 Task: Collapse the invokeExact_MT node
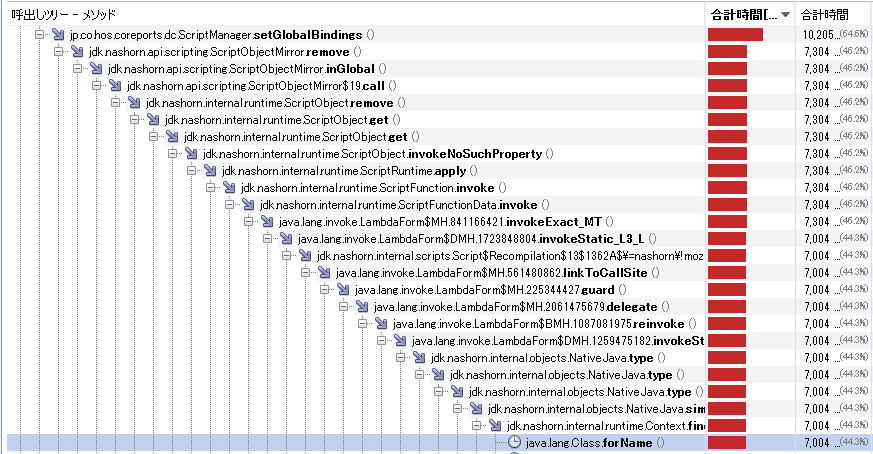tap(248, 222)
